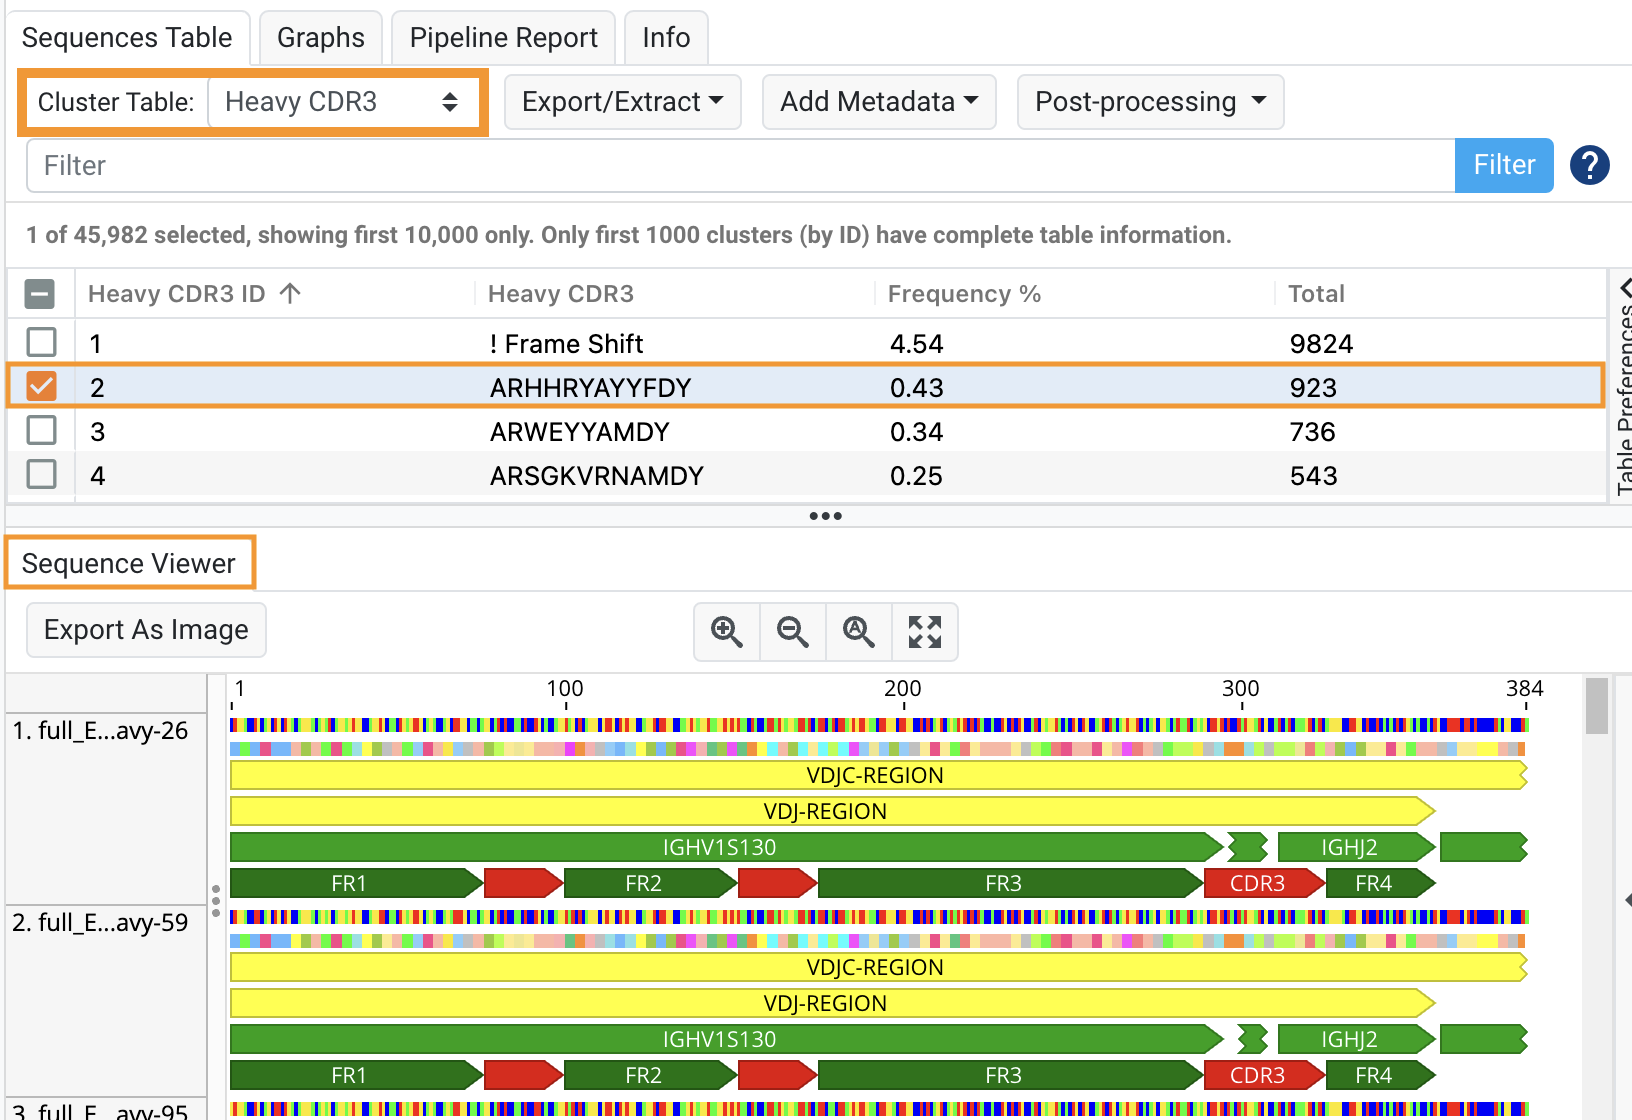Check the ARWEYYAMDY row checkbox
The image size is (1632, 1120).
41,430
